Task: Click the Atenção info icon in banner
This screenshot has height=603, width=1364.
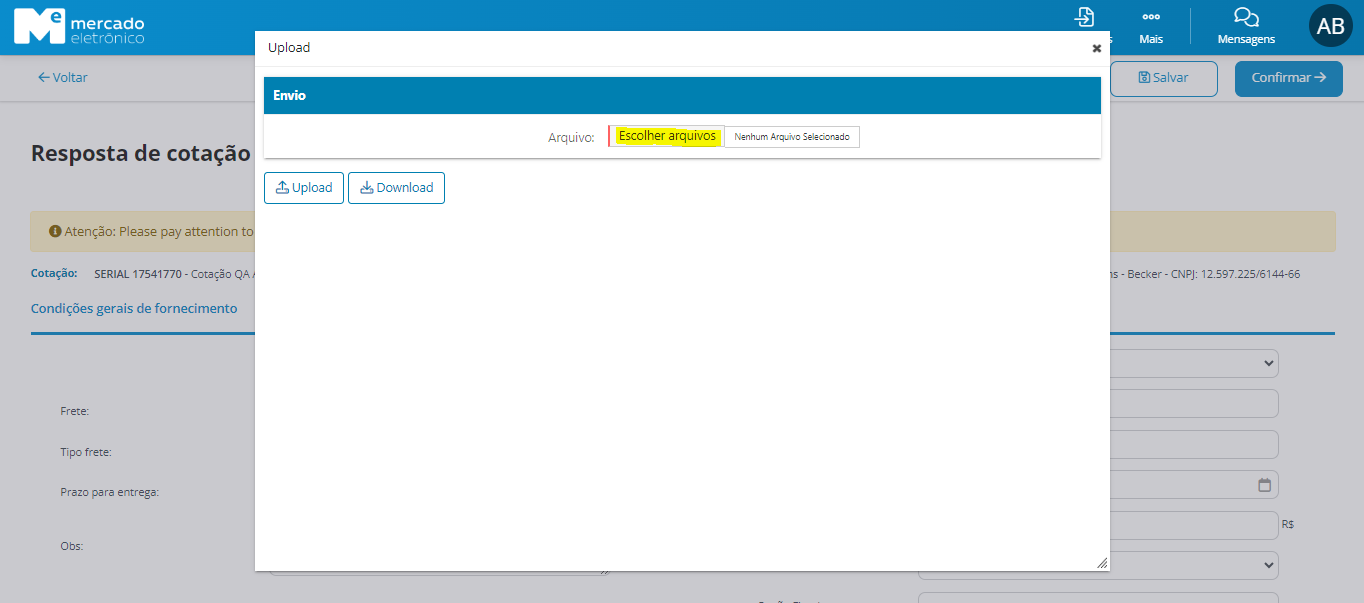Action: coord(55,231)
